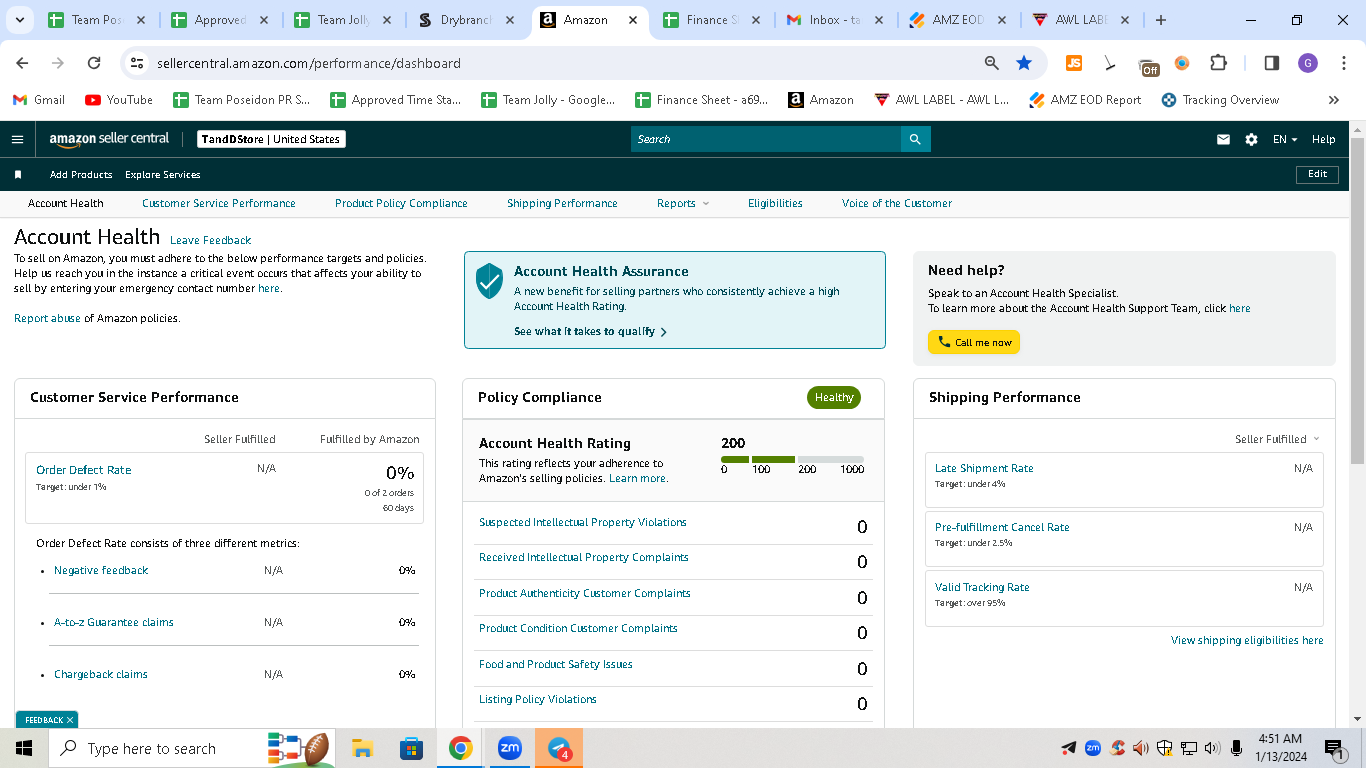Open the Chrome side panel icon
Screen dimensions: 1366x768
(x=1272, y=63)
